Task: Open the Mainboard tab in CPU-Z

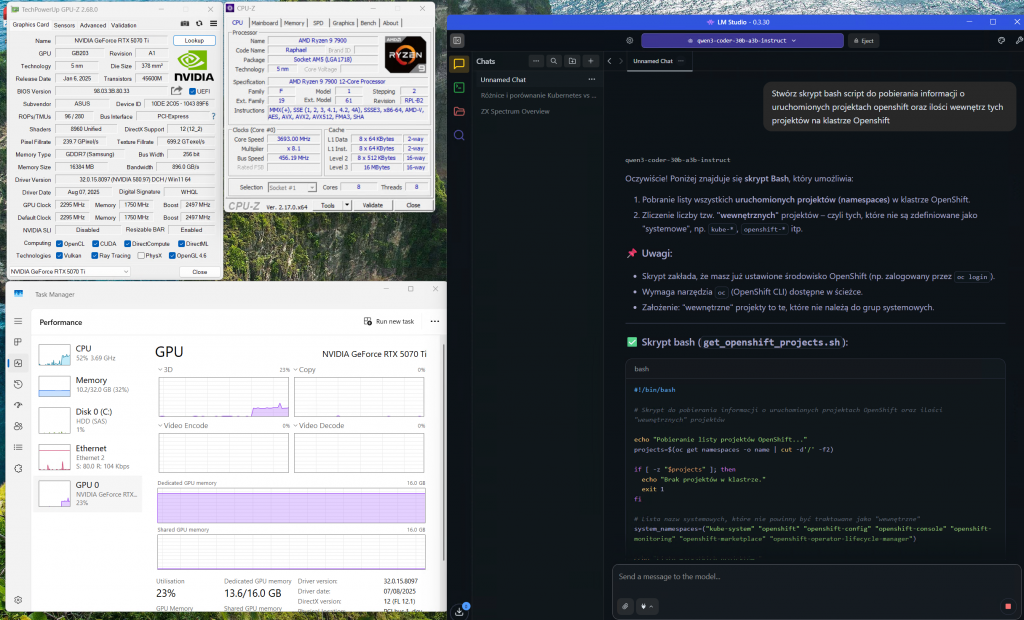Action: tap(265, 22)
